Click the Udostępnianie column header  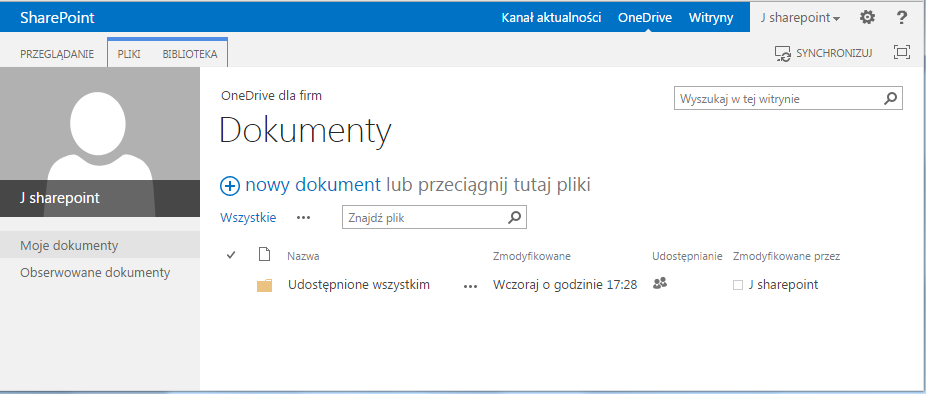point(687,256)
